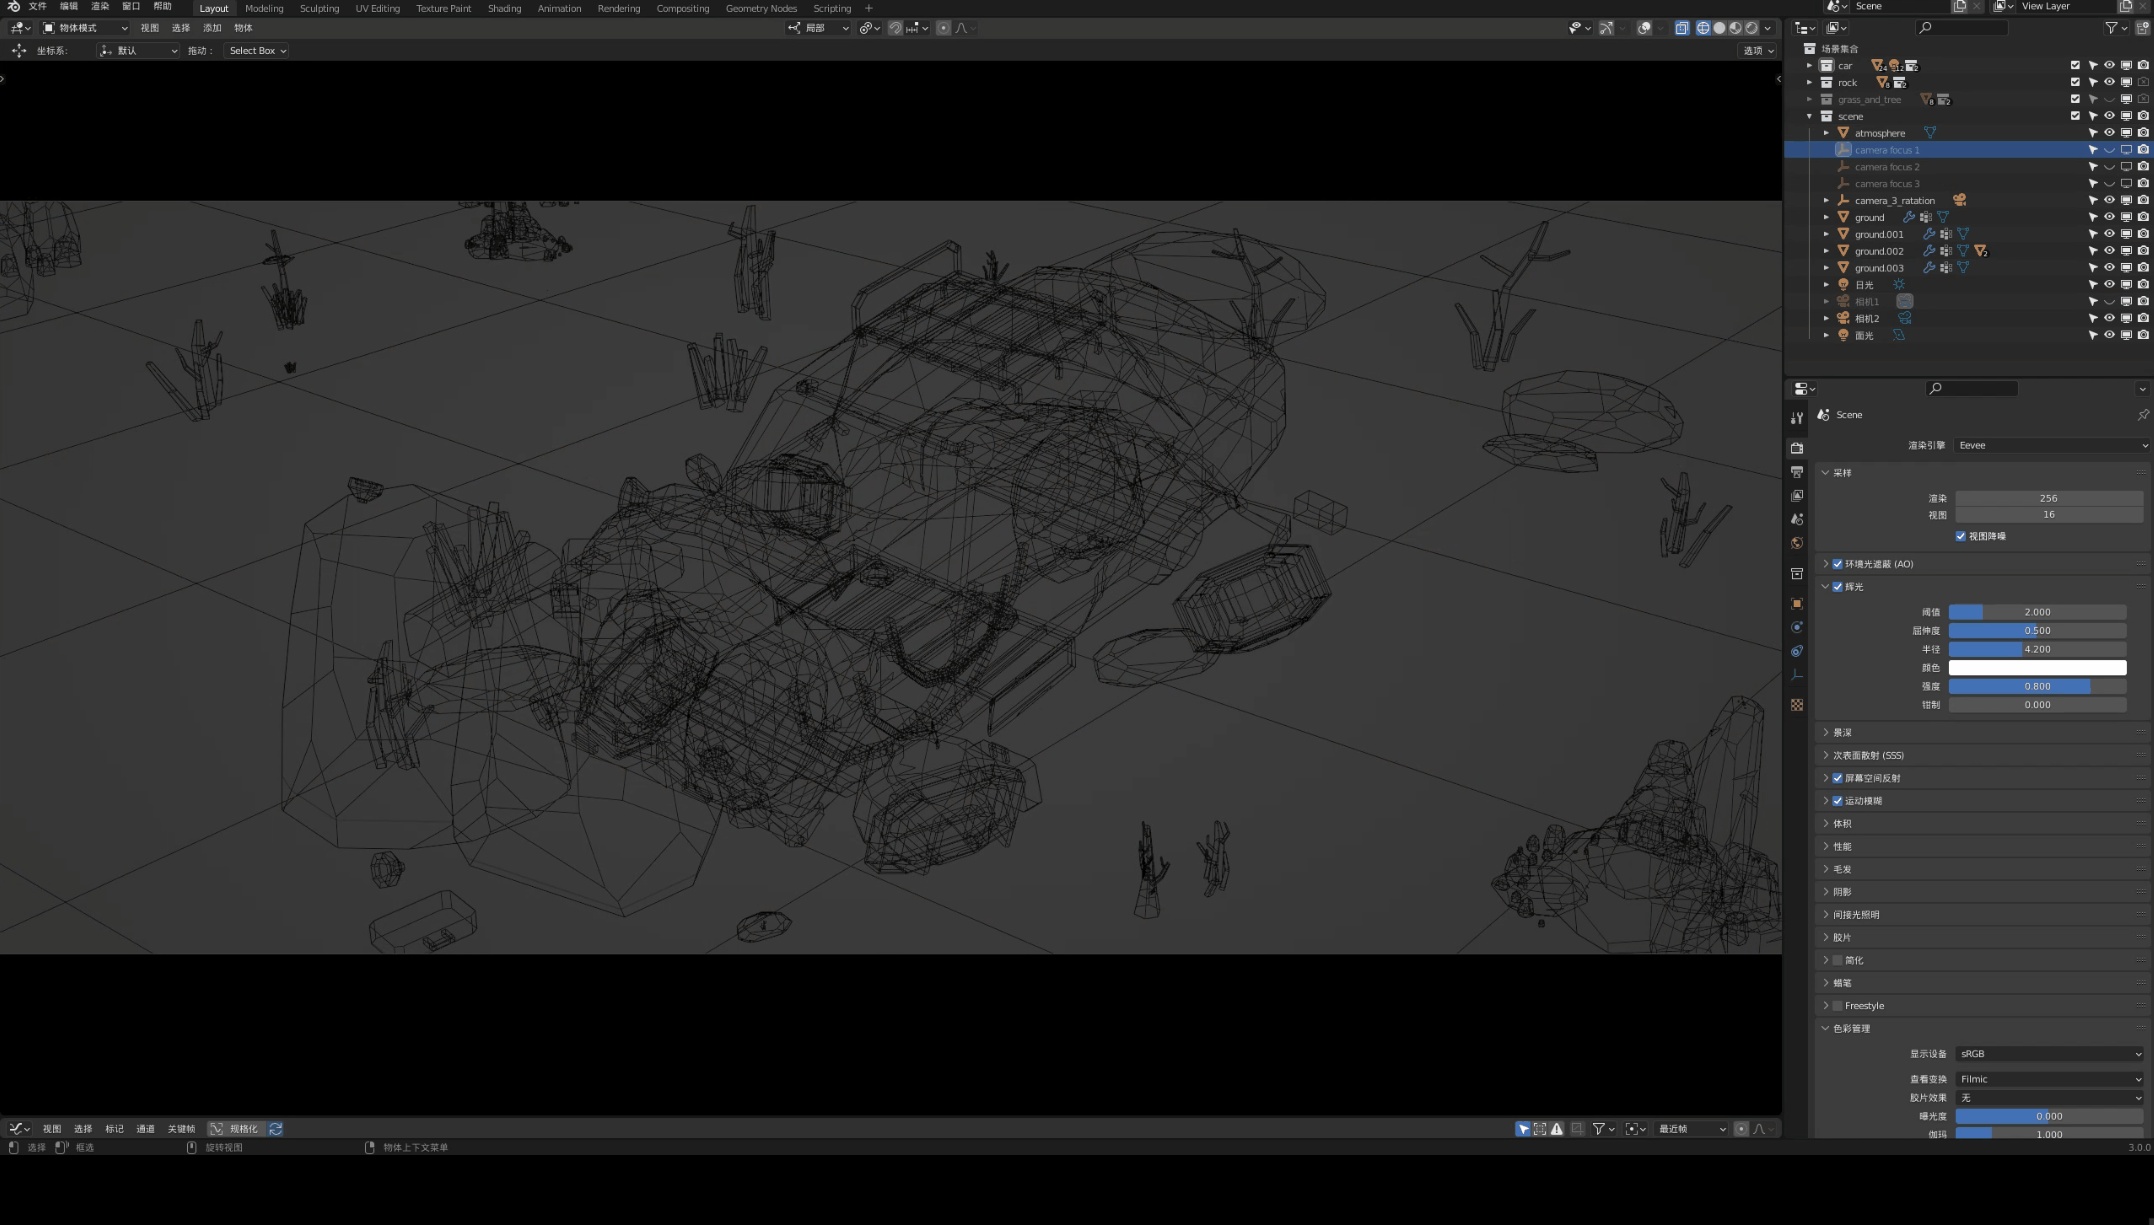The image size is (2154, 1225).
Task: Open the Texture properties checkerboard icon
Action: [x=1797, y=705]
